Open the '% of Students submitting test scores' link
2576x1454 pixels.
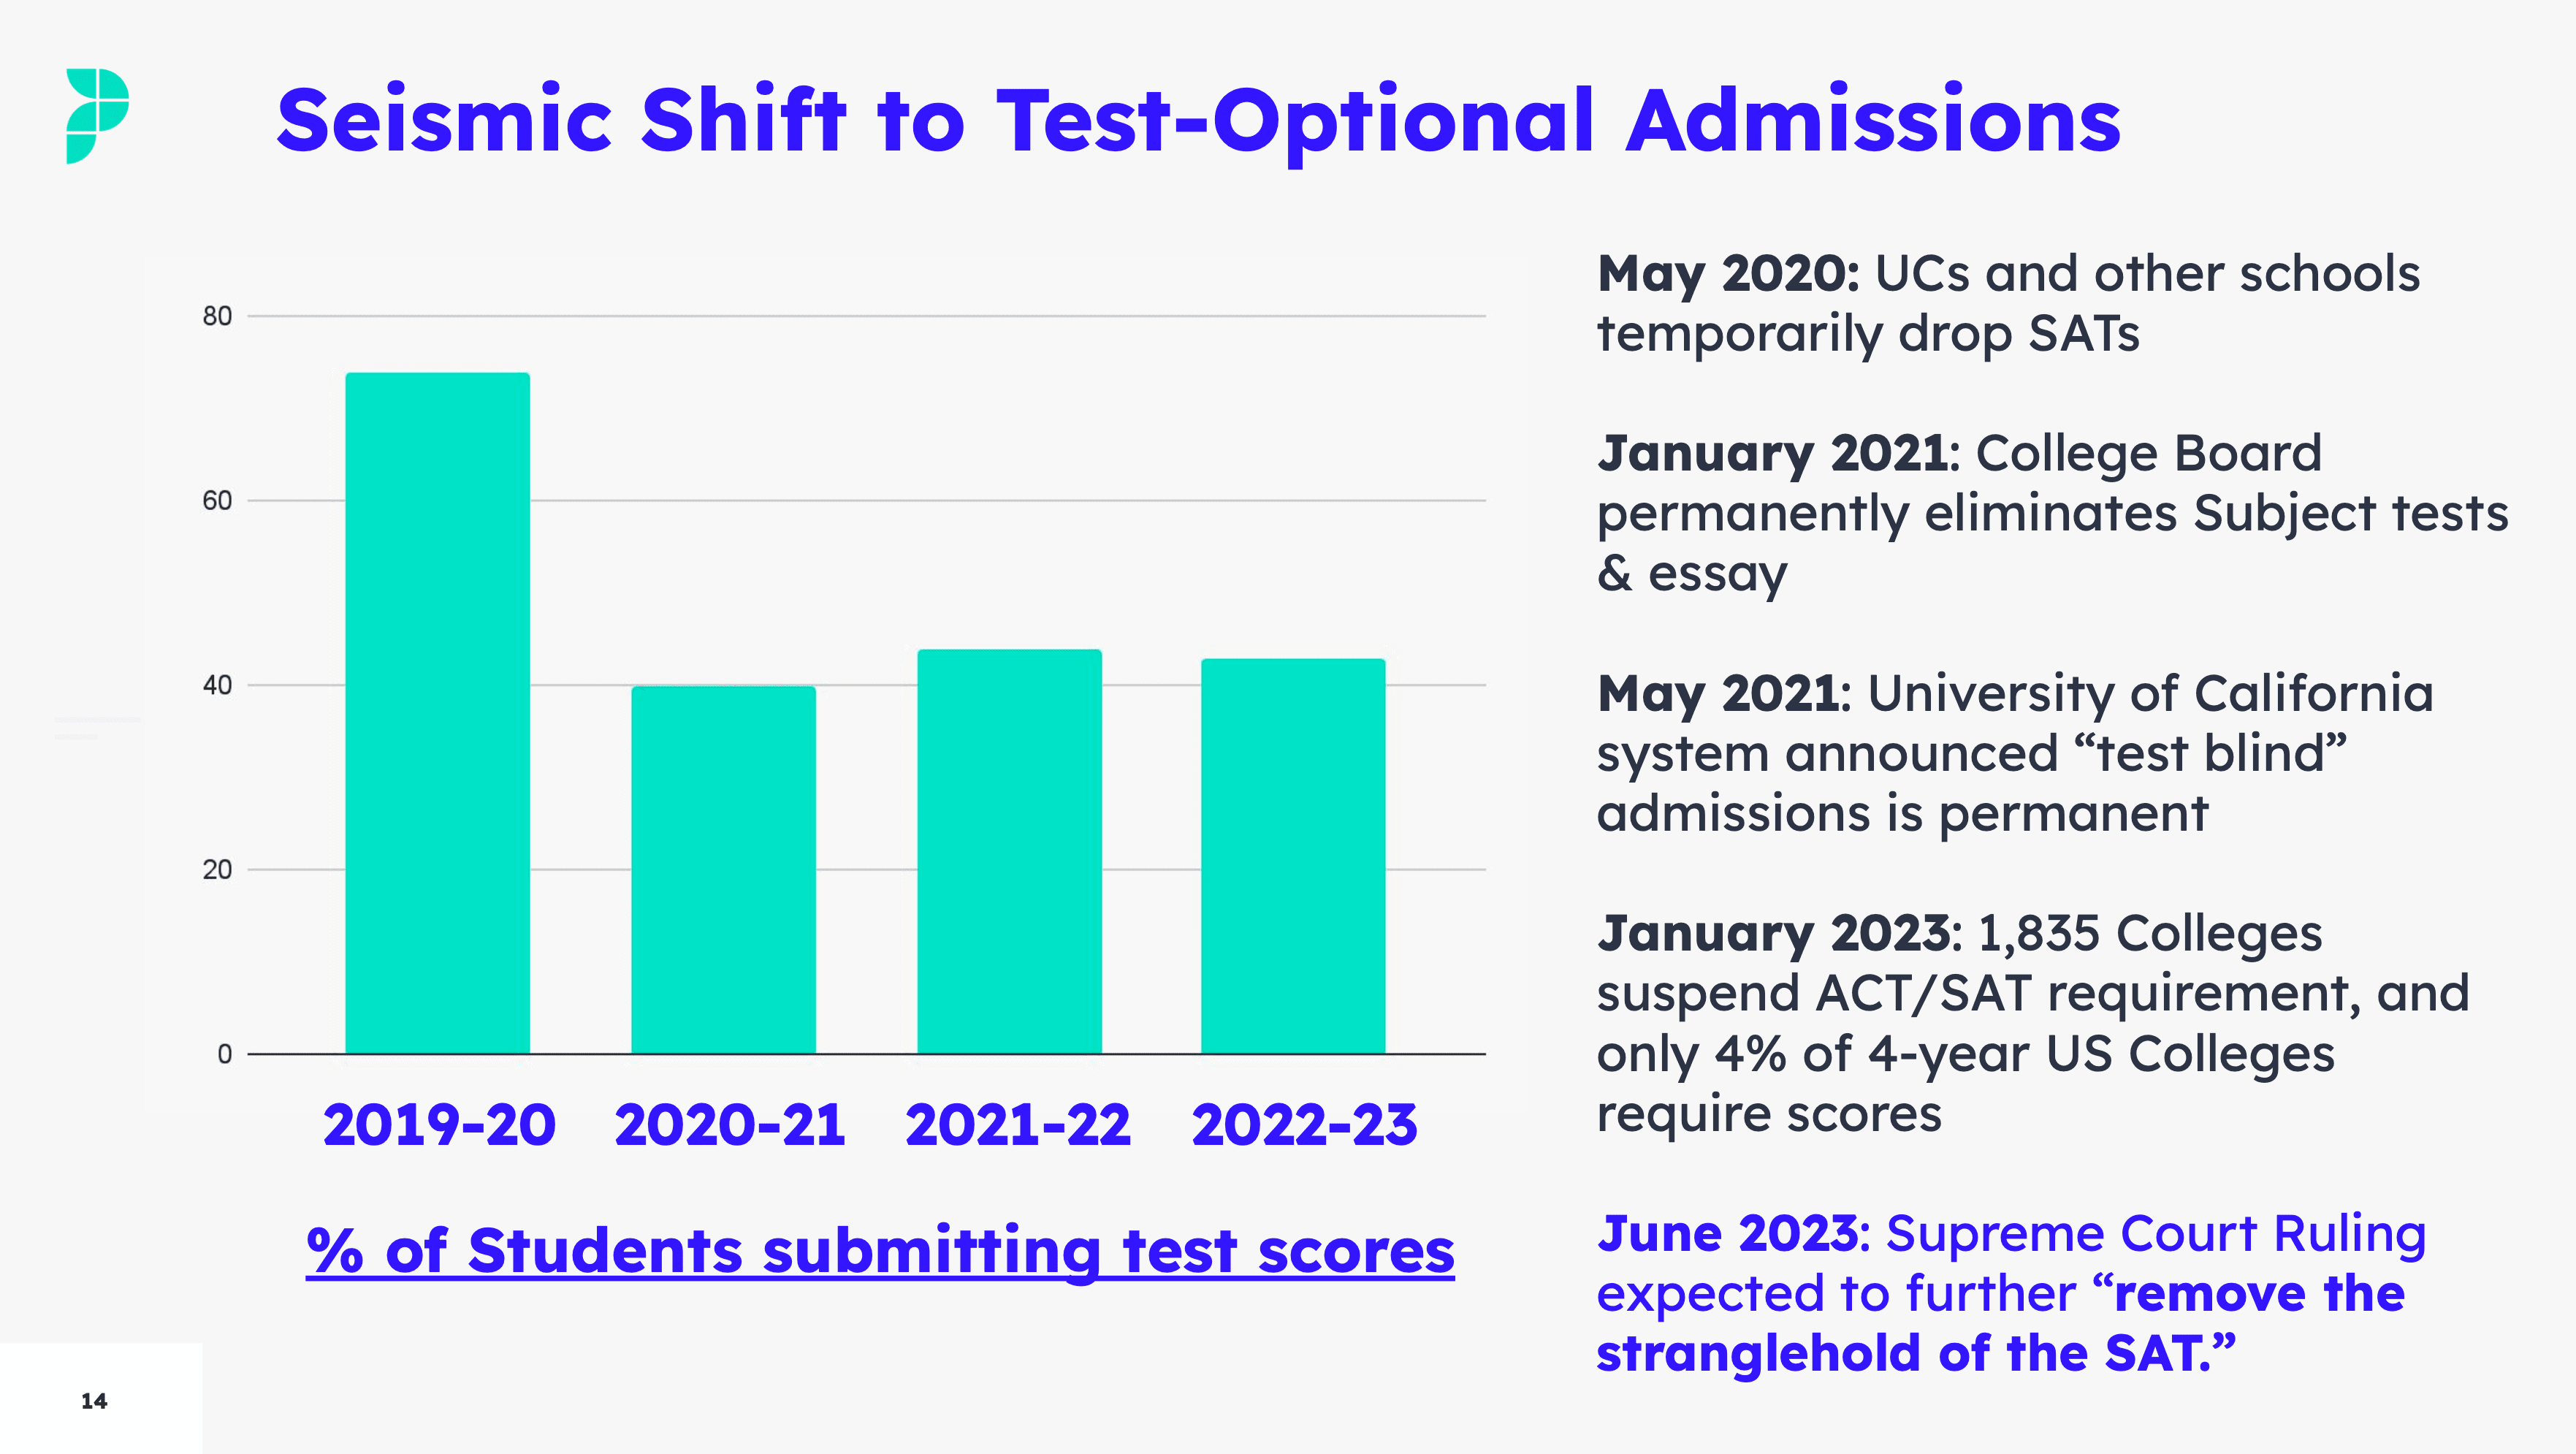click(x=879, y=1251)
